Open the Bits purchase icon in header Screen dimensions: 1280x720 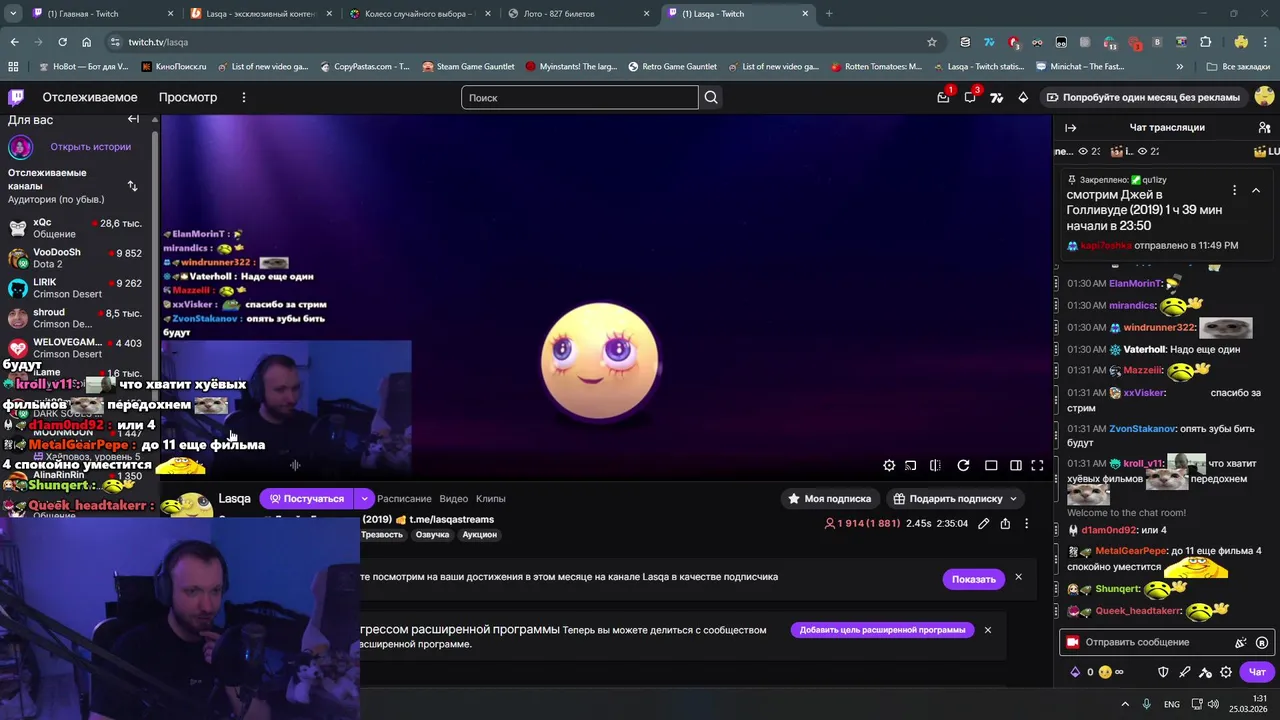pos(1023,97)
